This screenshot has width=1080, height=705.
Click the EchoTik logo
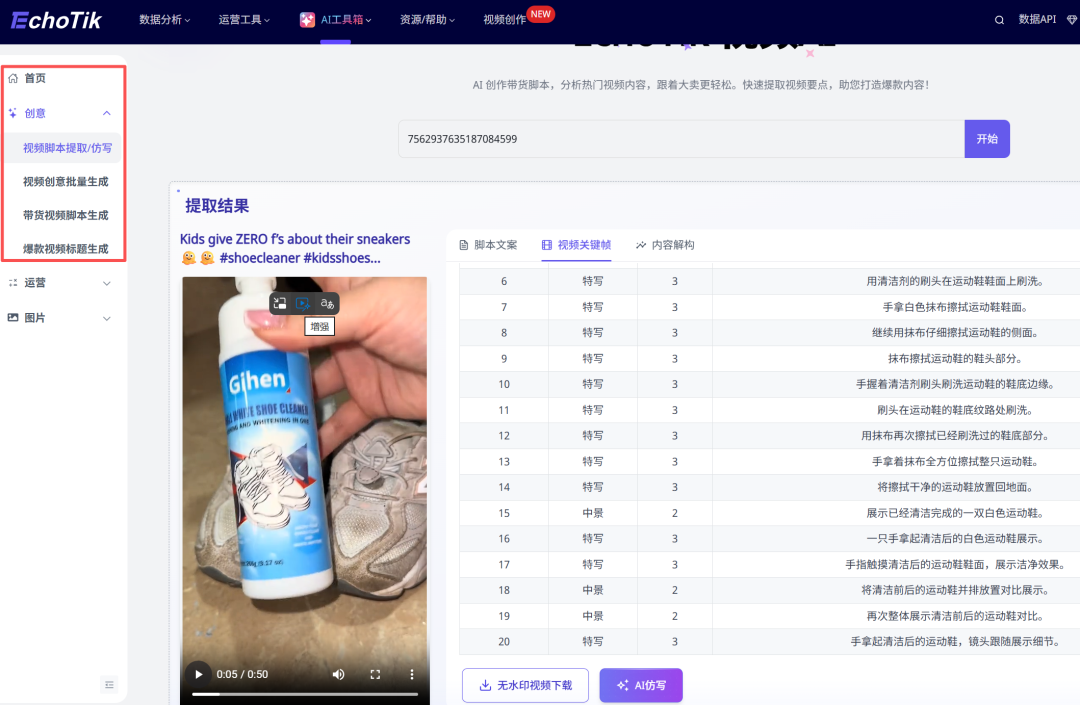coord(54,20)
